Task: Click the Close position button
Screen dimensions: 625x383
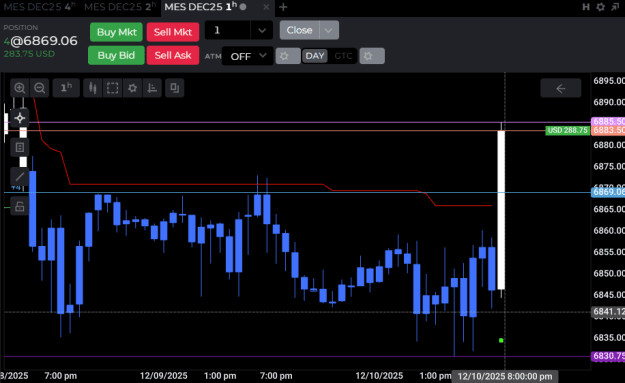Action: click(299, 30)
